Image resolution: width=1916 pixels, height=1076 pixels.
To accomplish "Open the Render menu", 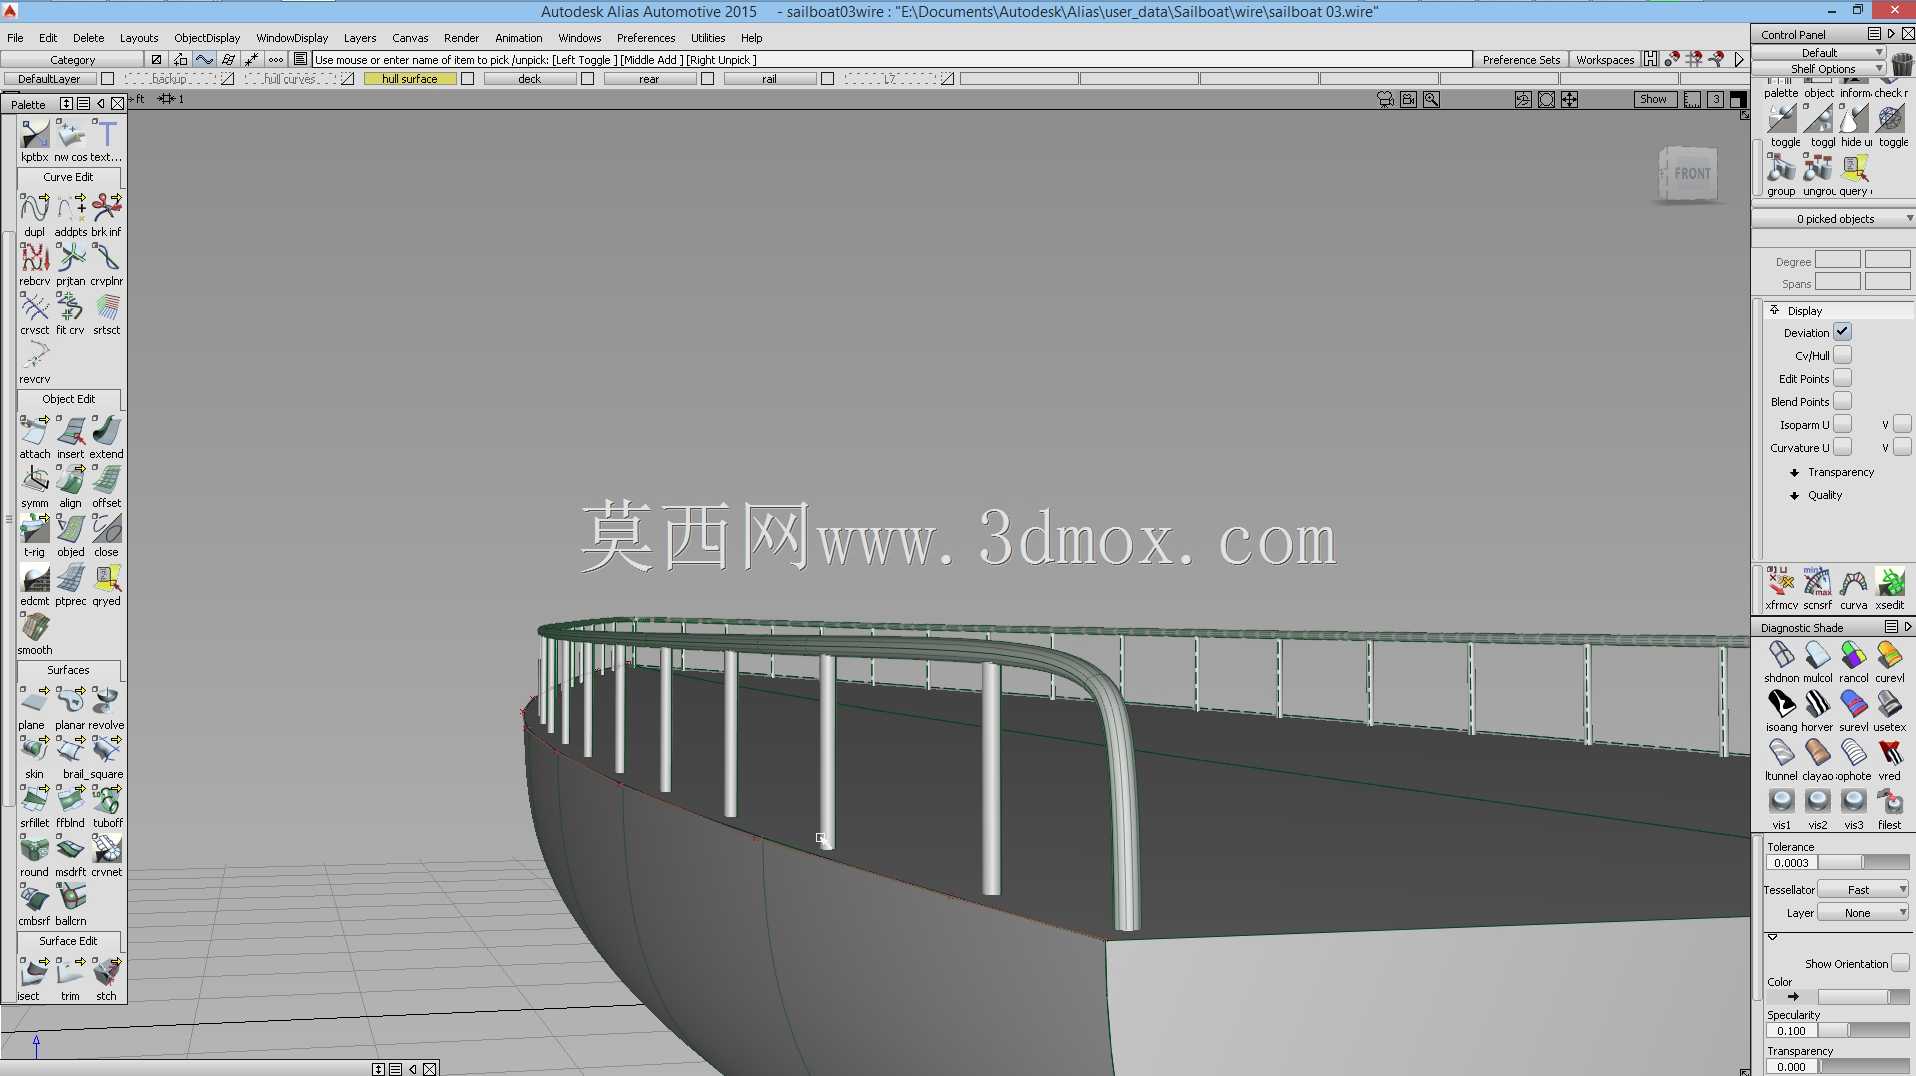I will [461, 38].
